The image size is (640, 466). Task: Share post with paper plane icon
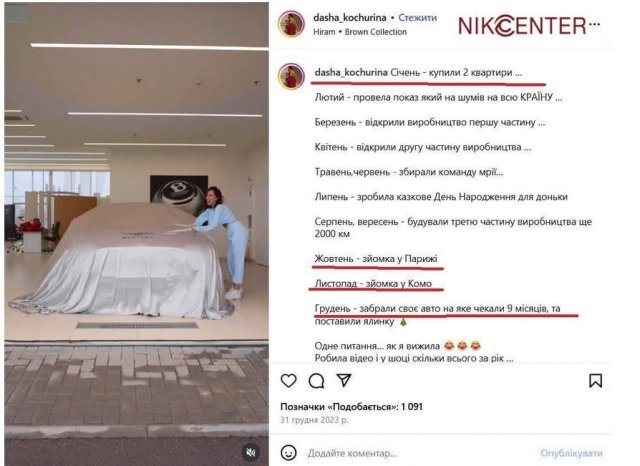click(344, 380)
